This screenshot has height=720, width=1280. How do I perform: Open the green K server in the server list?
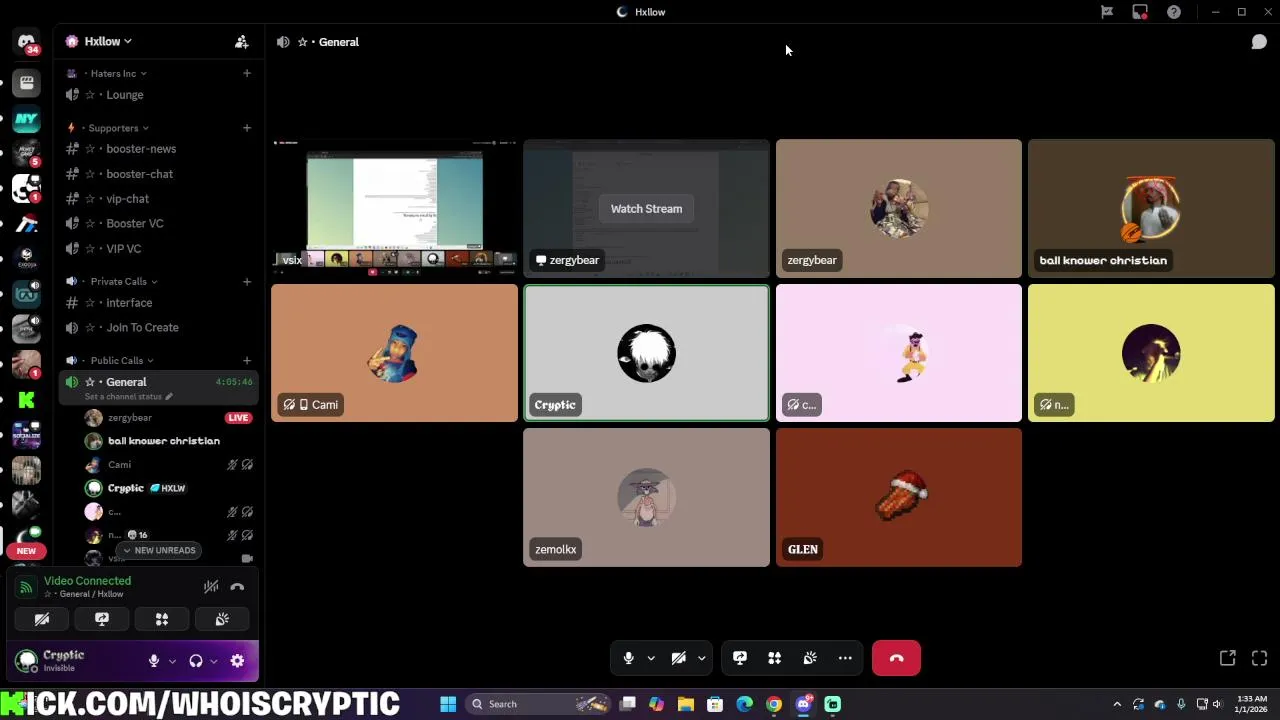pyautogui.click(x=27, y=400)
